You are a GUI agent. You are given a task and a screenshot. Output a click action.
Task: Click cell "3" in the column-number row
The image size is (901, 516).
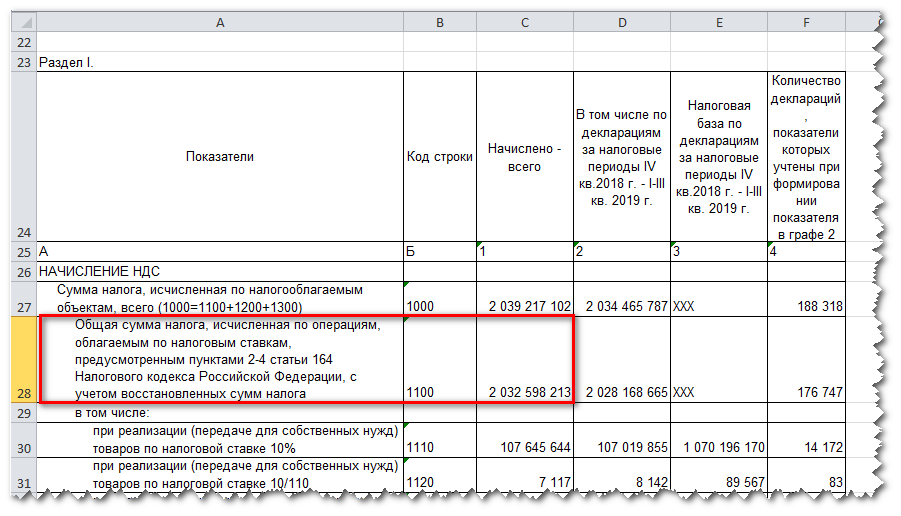[x=719, y=252]
